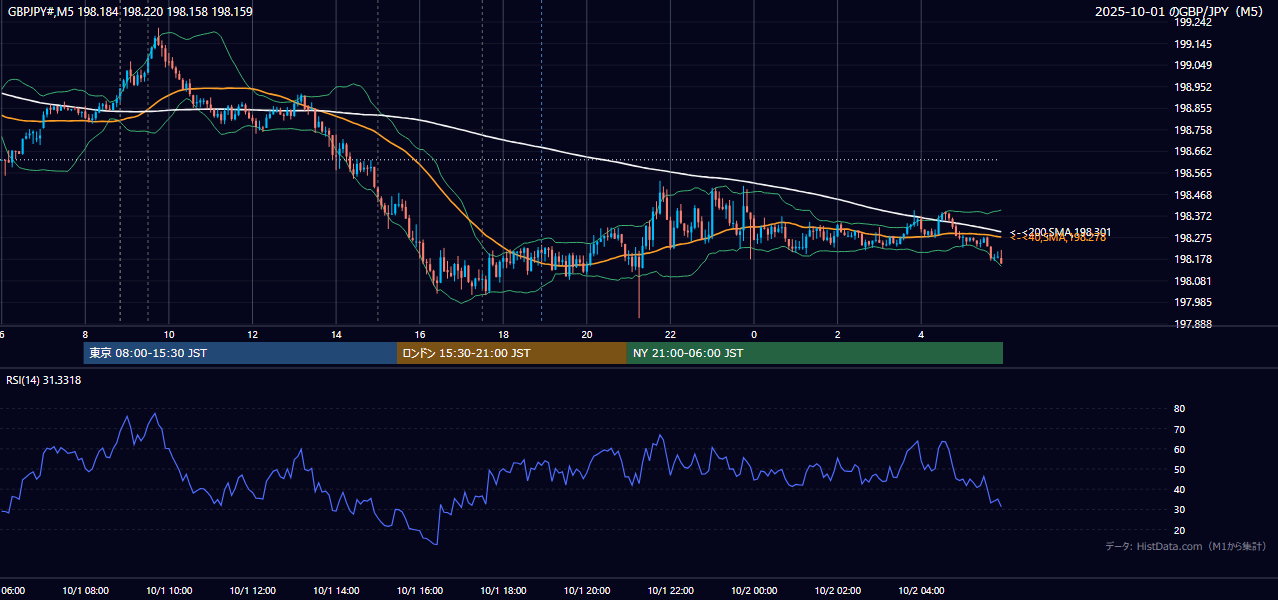Click hour marker 16 under the price chart

tap(420, 334)
